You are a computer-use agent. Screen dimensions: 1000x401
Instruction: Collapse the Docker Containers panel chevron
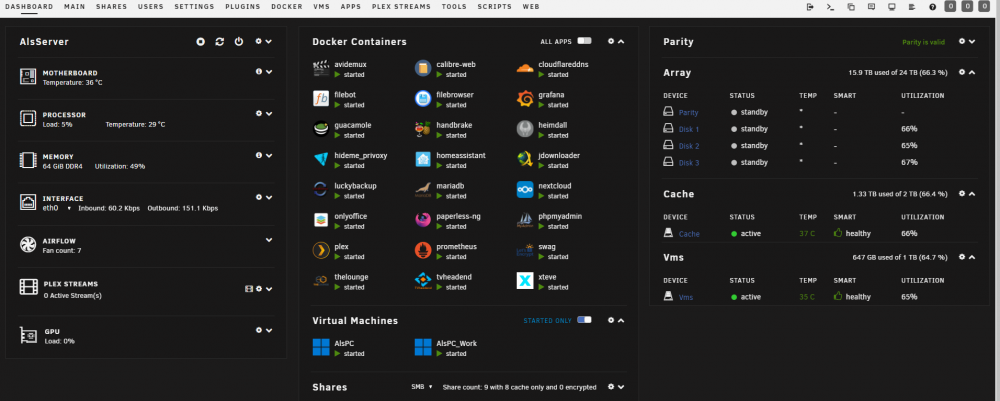[x=622, y=41]
